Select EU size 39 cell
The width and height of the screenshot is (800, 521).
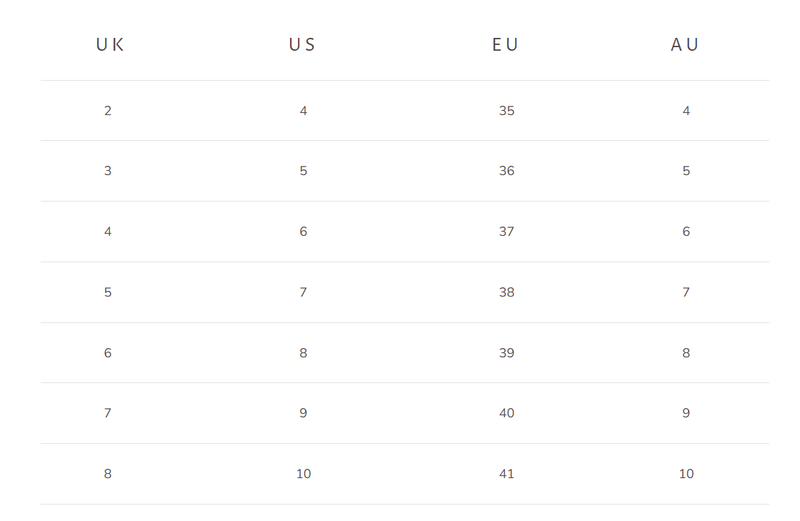coord(506,353)
